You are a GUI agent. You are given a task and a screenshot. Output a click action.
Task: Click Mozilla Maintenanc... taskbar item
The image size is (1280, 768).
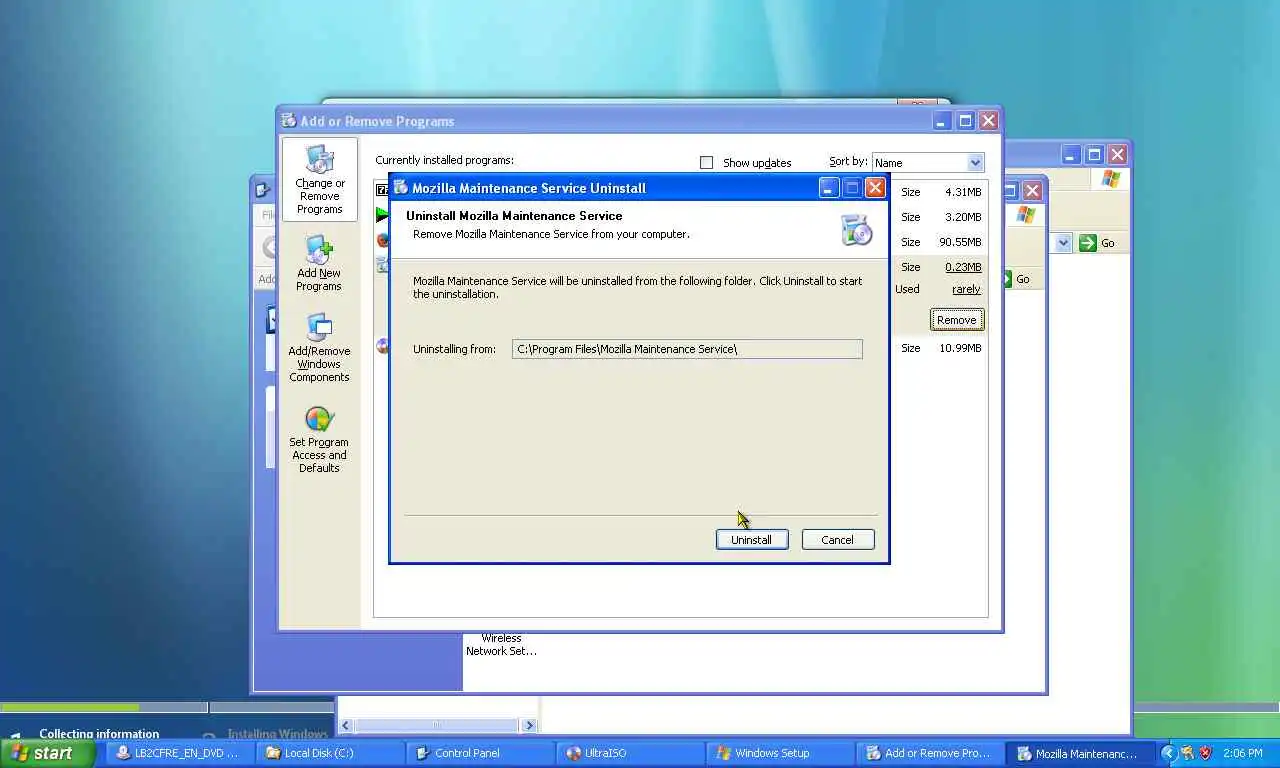tap(1080, 753)
